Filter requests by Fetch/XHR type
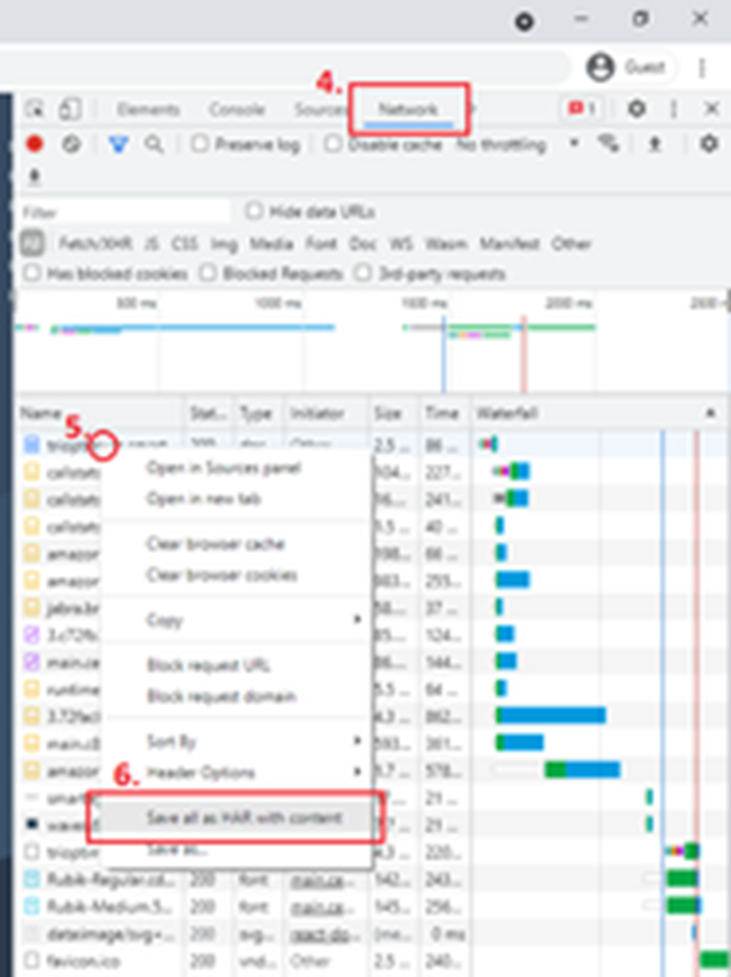Image resolution: width=731 pixels, height=977 pixels. tap(96, 243)
